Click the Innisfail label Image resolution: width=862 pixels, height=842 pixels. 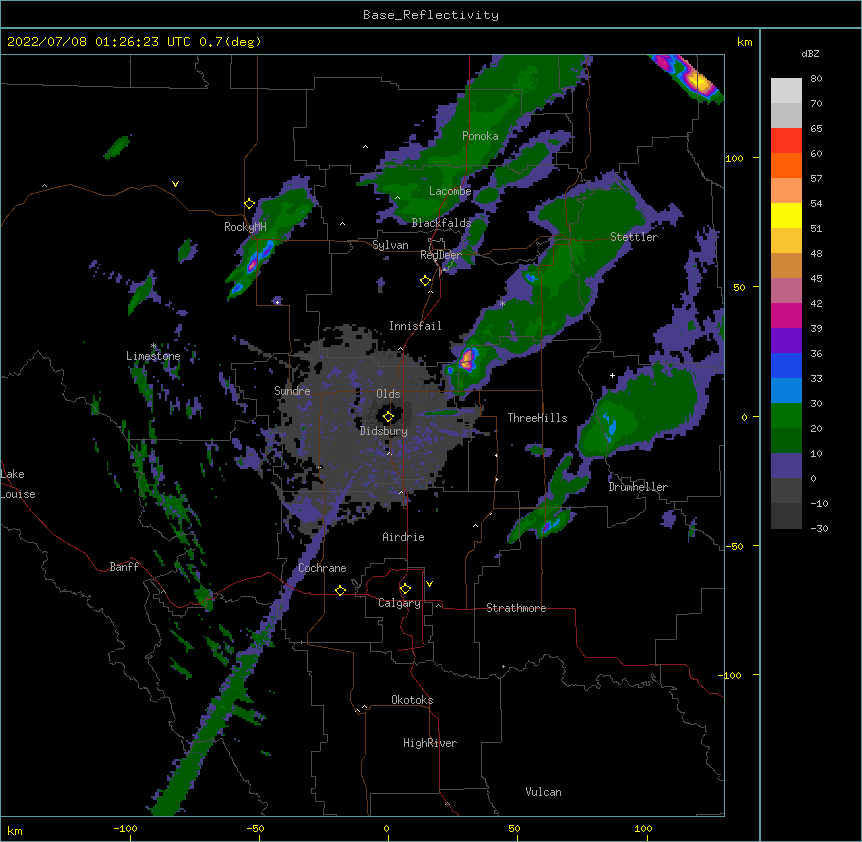pos(415,326)
